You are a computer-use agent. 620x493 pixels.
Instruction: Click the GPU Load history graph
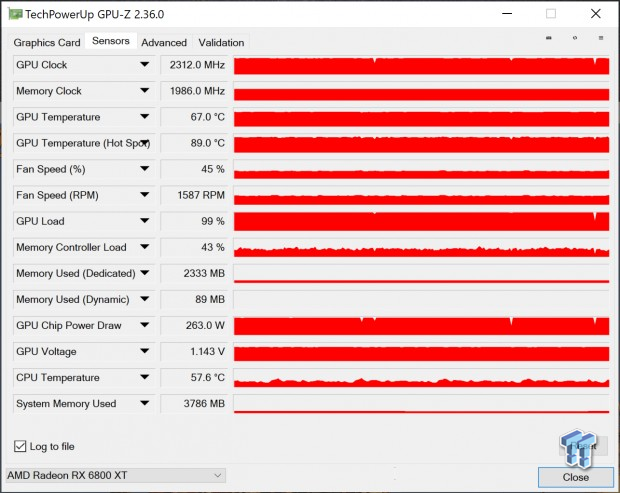coord(422,221)
